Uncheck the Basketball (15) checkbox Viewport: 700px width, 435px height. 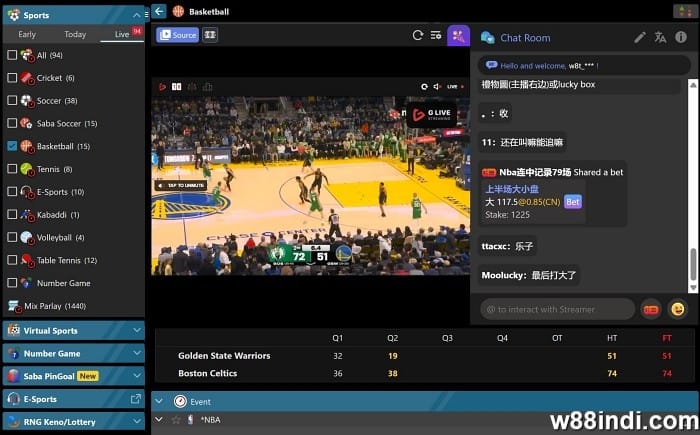click(12, 146)
